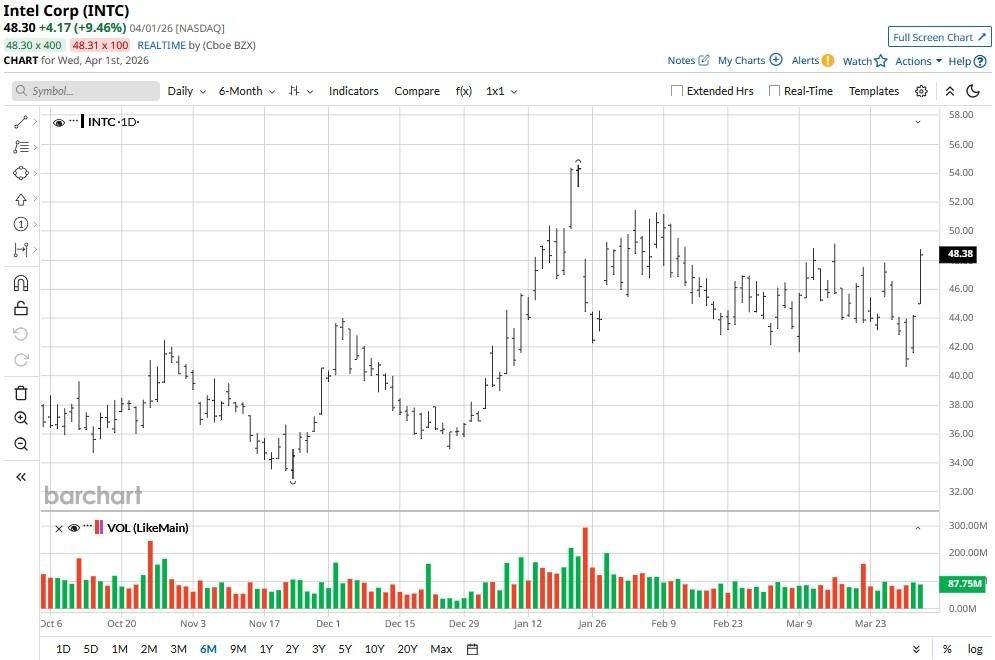Select the 5Y time range
The image size is (995, 660).
point(345,649)
